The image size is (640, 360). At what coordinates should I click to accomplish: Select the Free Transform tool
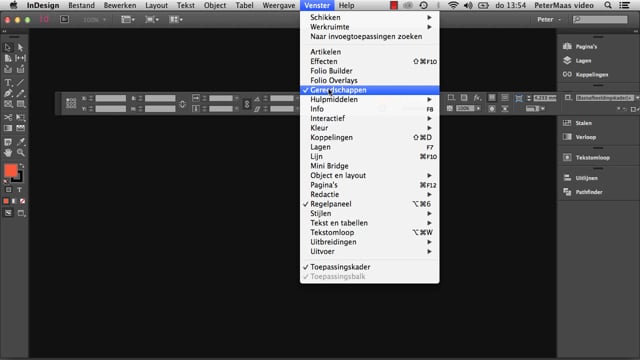coord(20,118)
